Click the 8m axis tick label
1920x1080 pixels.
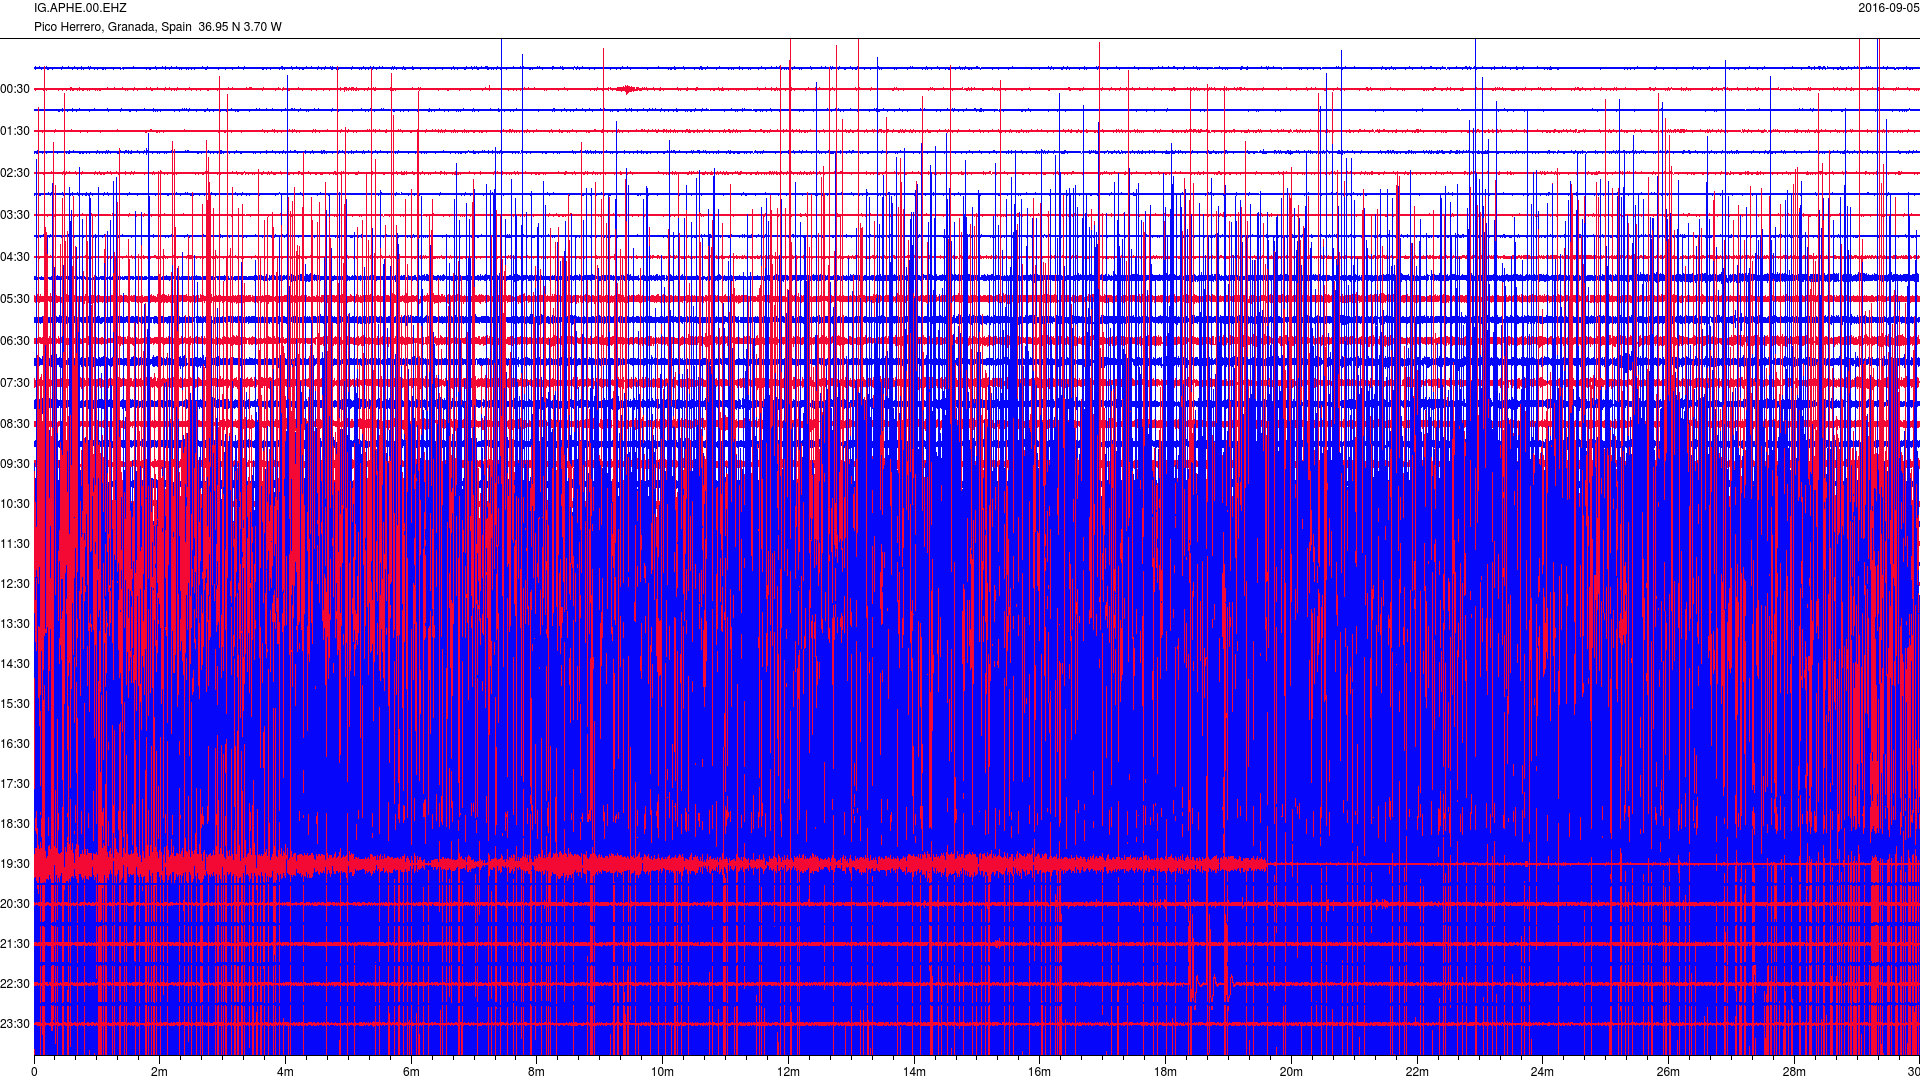pyautogui.click(x=537, y=1072)
